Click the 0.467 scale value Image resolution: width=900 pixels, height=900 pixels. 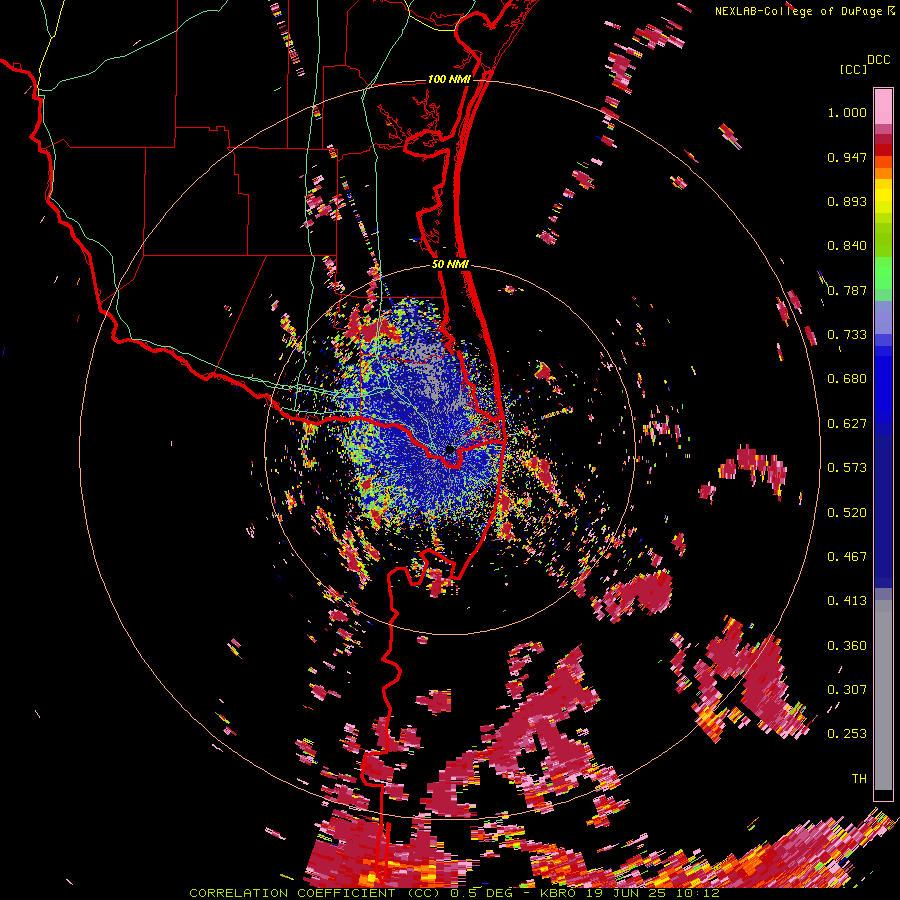(847, 557)
